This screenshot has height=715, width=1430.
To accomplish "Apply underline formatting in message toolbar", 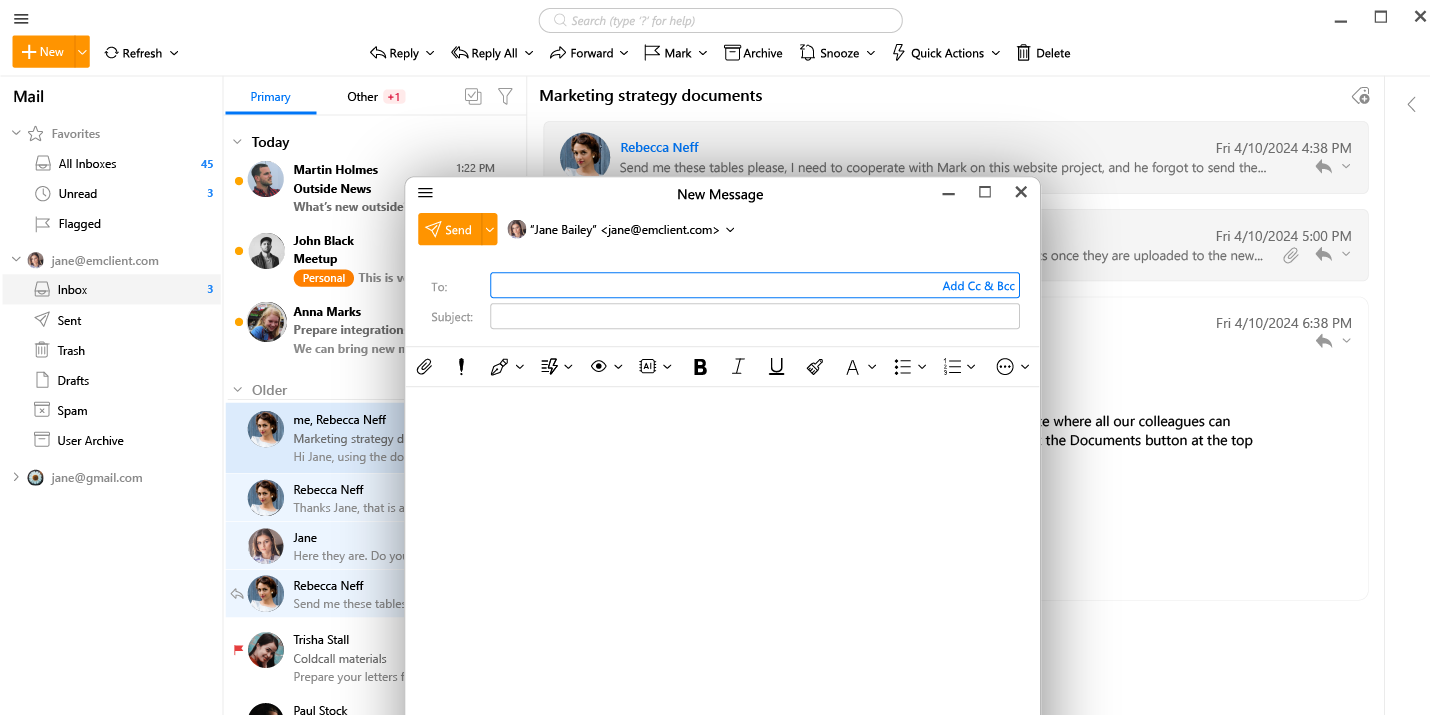I will click(776, 367).
